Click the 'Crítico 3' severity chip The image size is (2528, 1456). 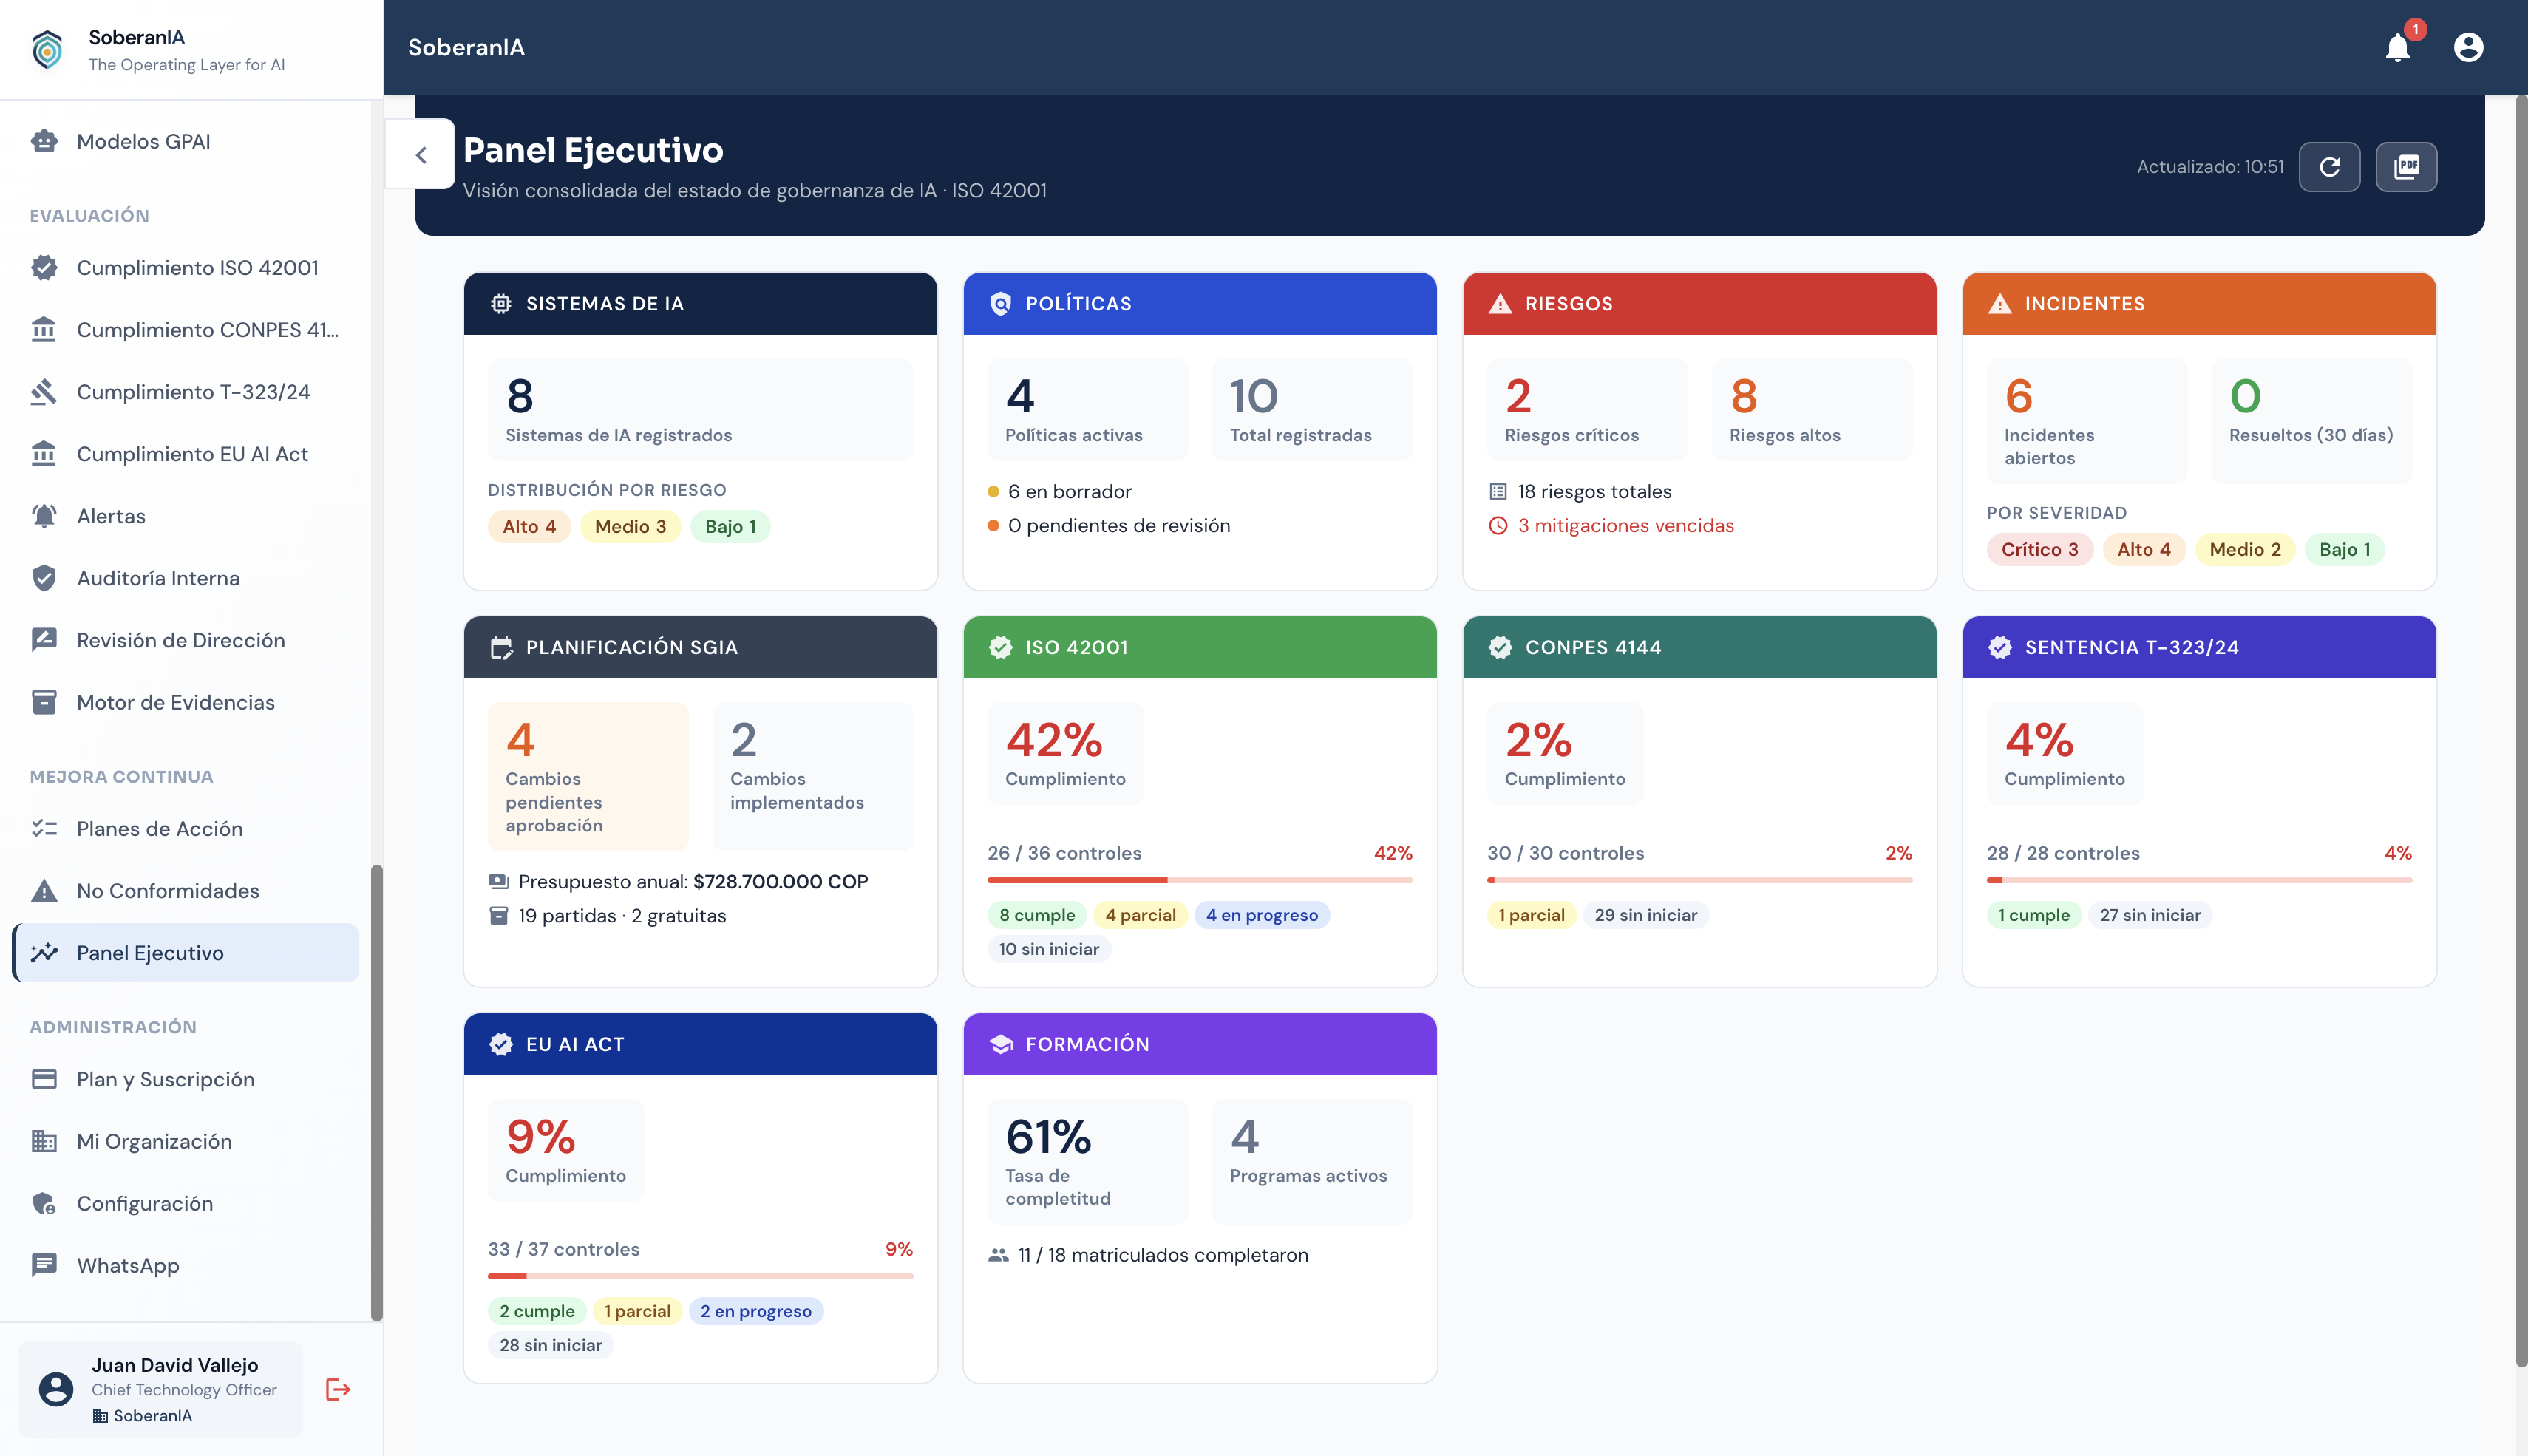(2039, 549)
